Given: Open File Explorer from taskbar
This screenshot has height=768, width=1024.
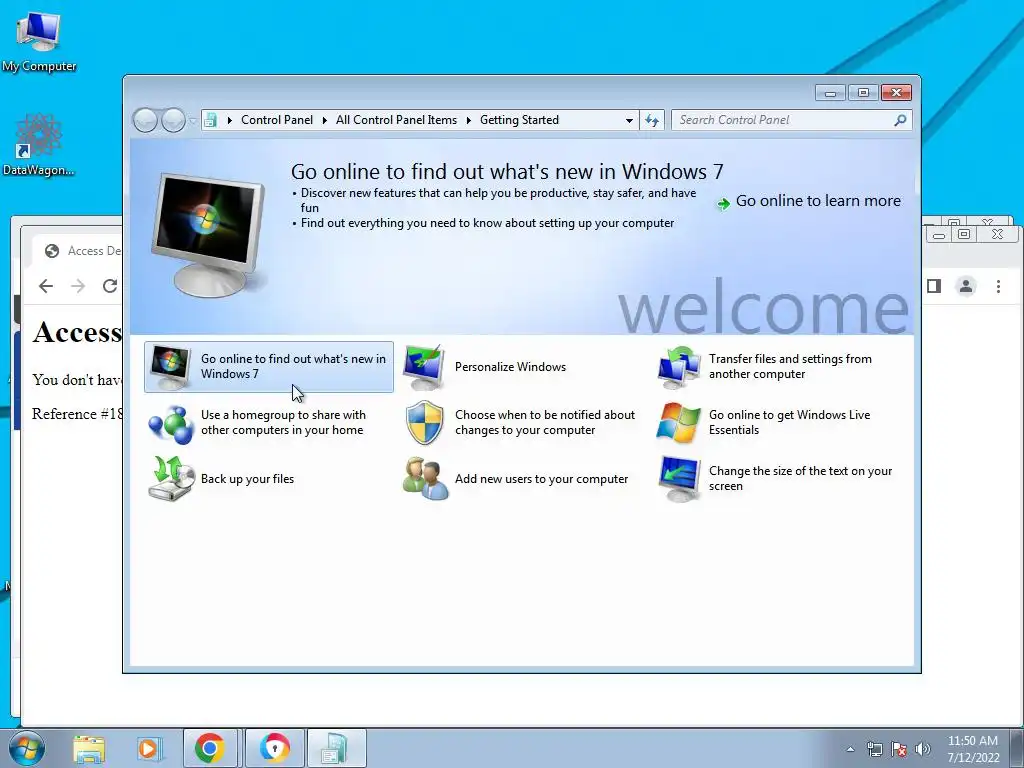Looking at the screenshot, I should tap(89, 748).
